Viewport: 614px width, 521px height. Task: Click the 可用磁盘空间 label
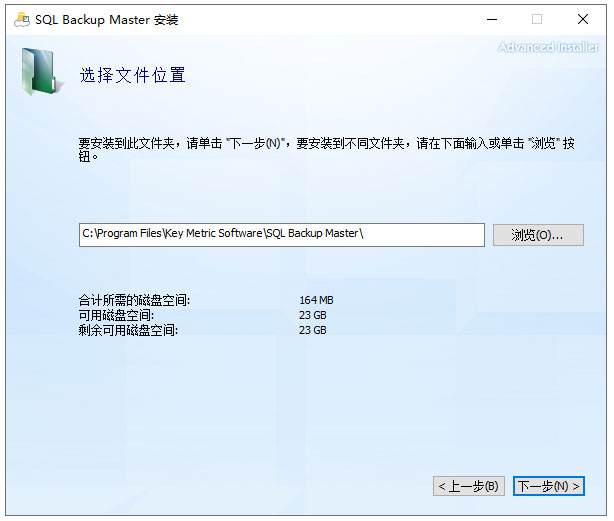116,315
